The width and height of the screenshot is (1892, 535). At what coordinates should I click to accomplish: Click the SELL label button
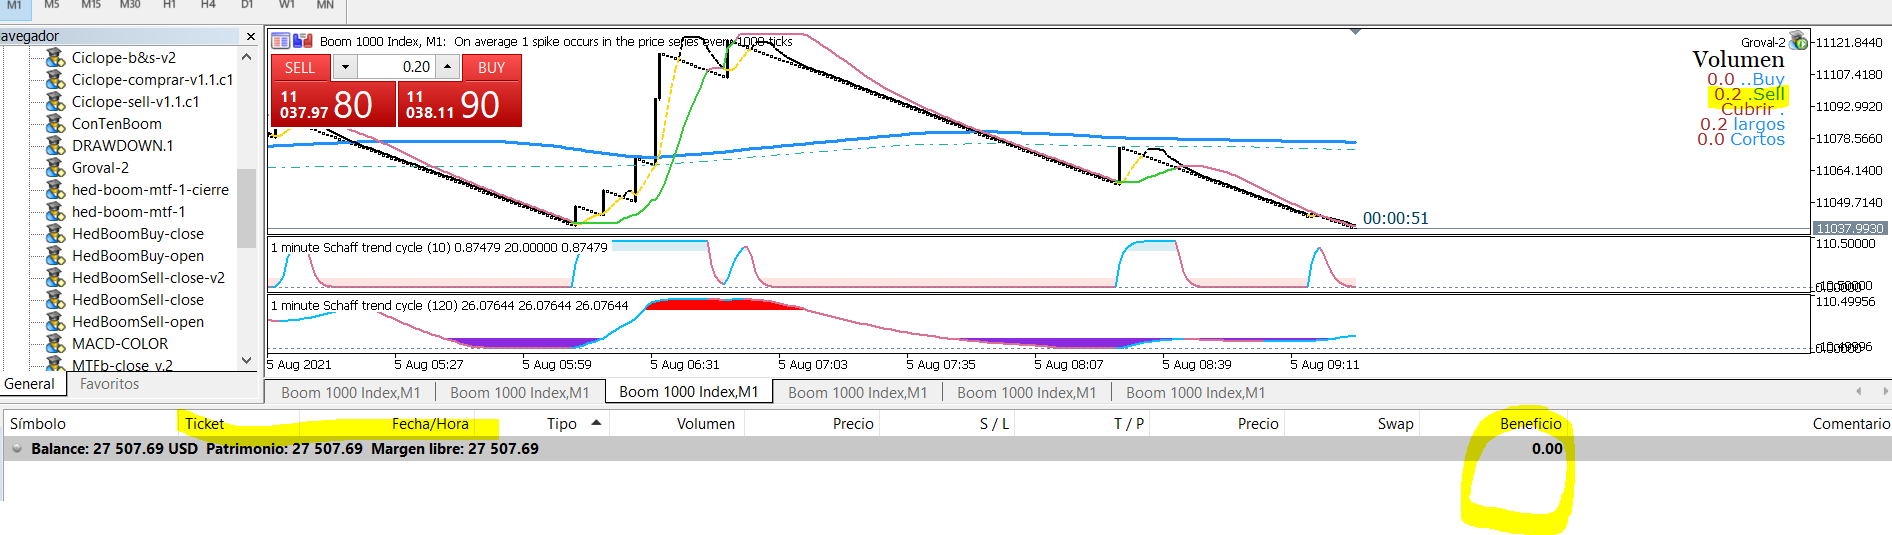299,67
